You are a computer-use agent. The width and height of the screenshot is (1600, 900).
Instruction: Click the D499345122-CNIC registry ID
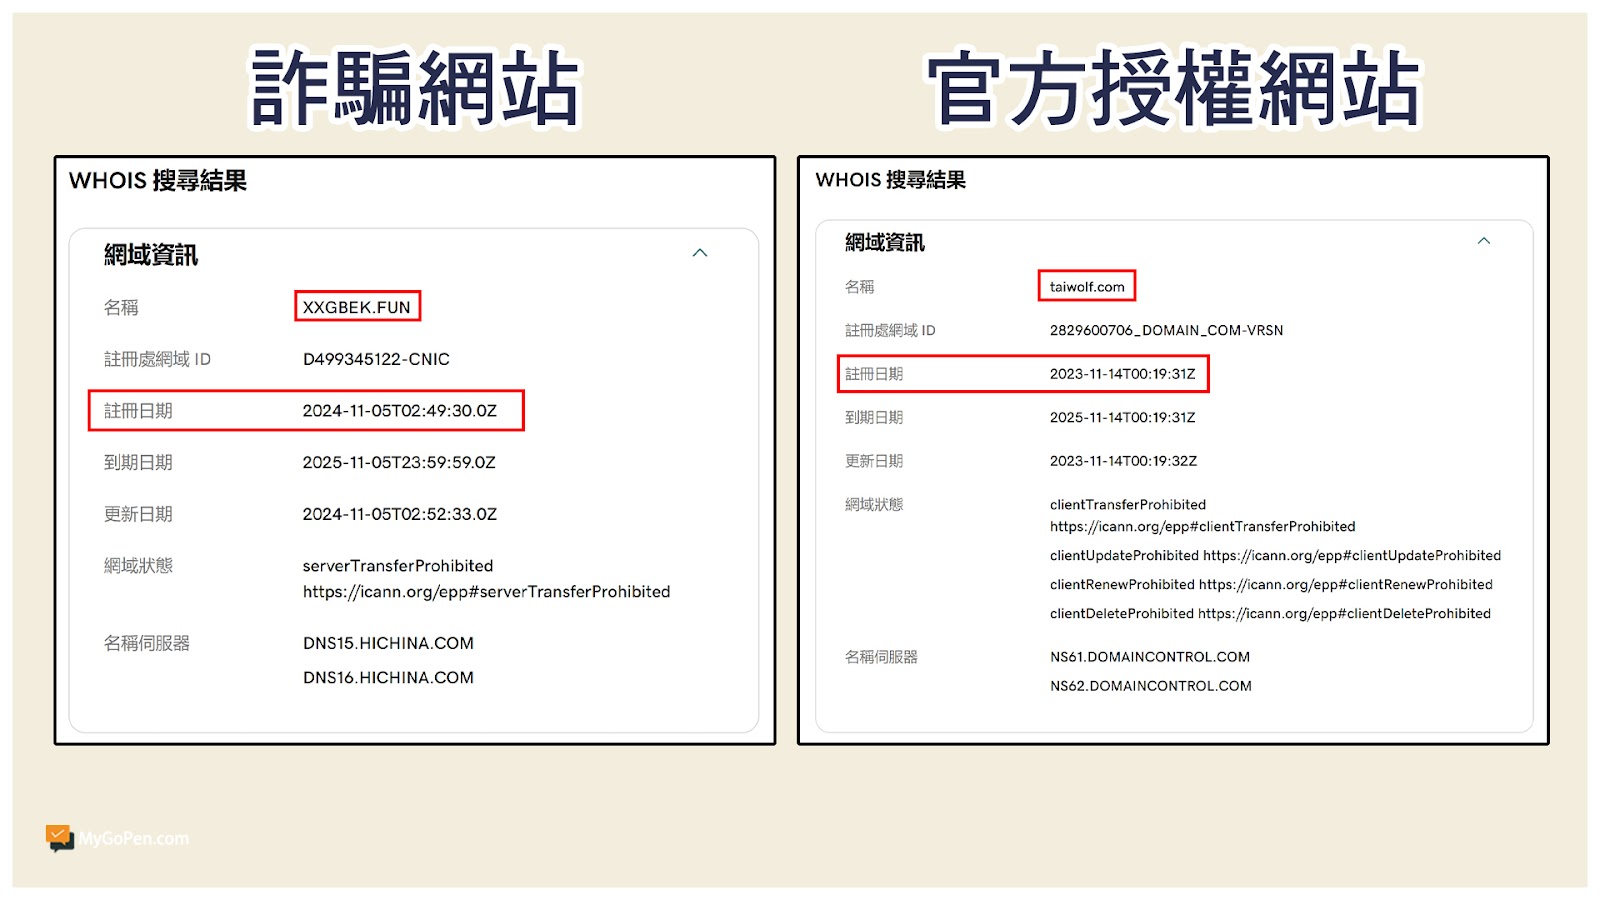[x=376, y=359]
